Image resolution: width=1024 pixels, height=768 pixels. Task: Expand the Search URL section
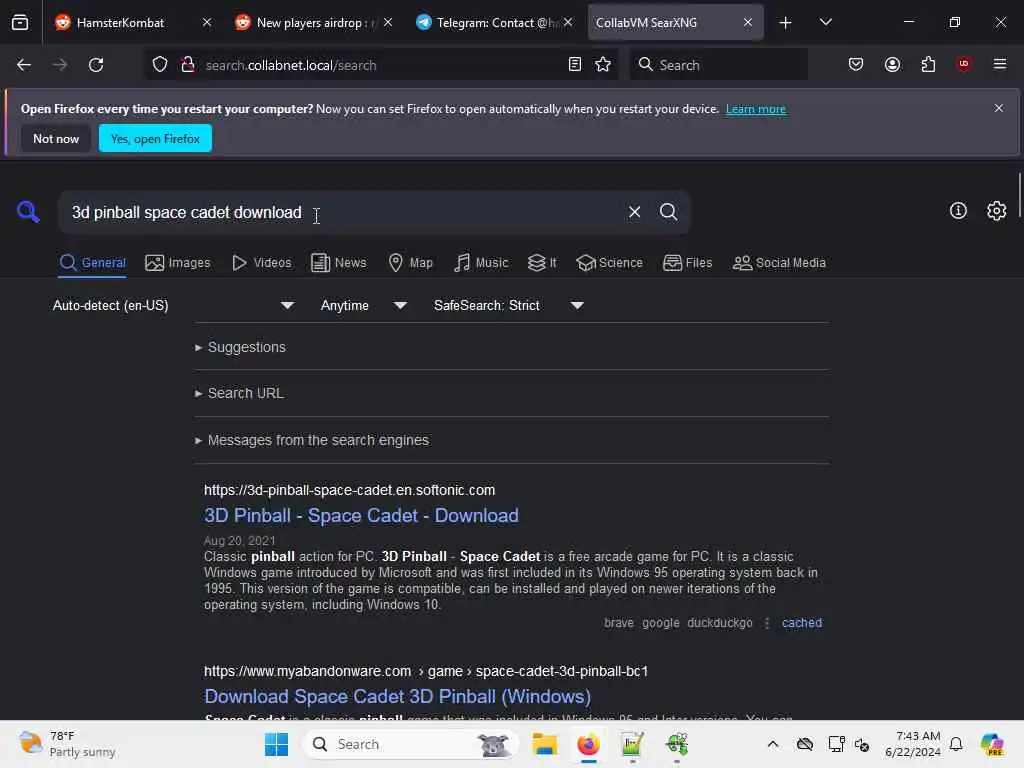(x=239, y=393)
